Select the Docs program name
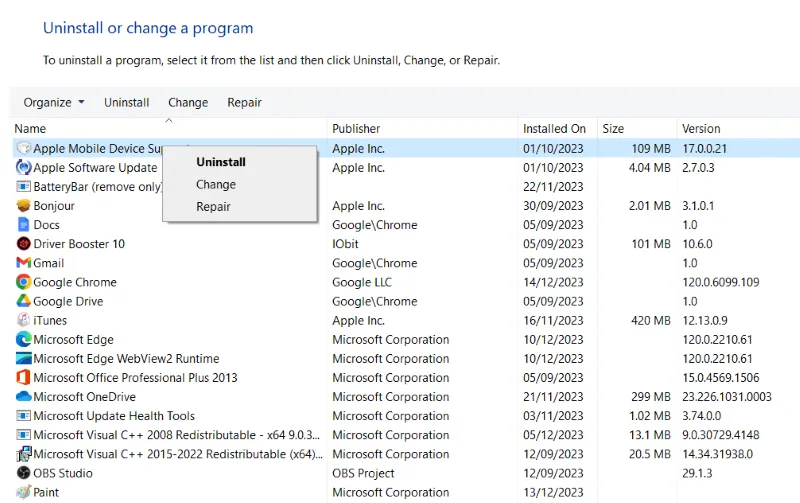Image resolution: width=800 pixels, height=503 pixels. click(46, 225)
